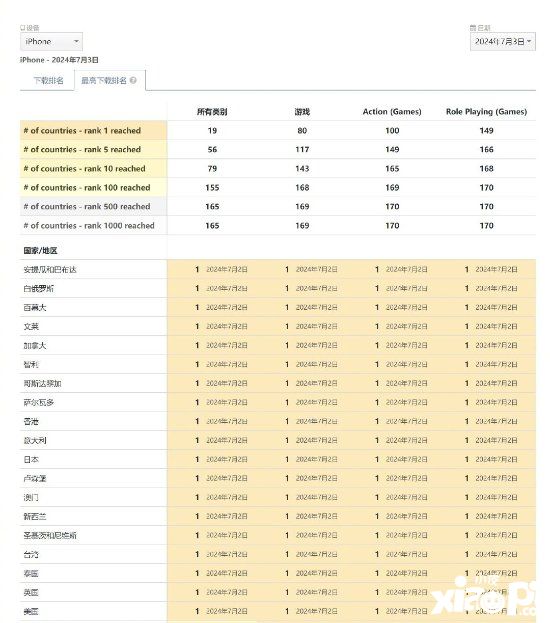The image size is (550, 623).
Task: Click the help icon beside 最高下载排名
Action: tap(133, 80)
